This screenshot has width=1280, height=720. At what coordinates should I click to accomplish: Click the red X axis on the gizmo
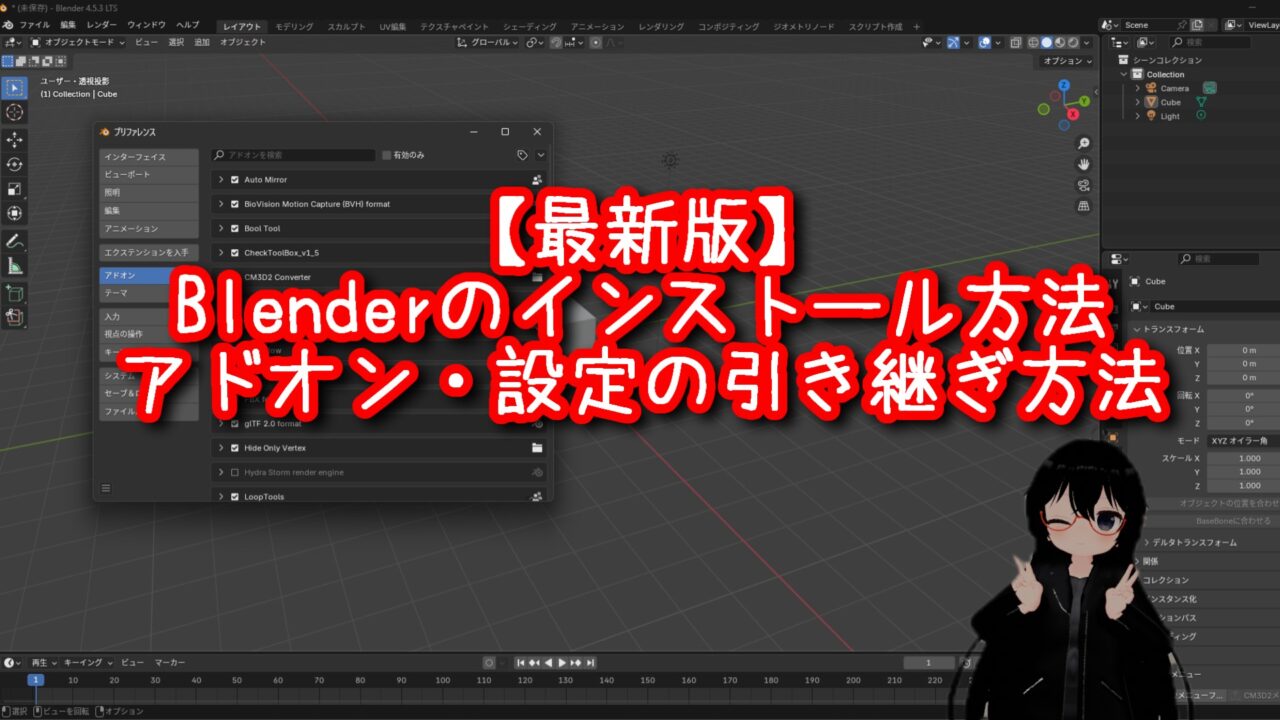click(x=1072, y=114)
